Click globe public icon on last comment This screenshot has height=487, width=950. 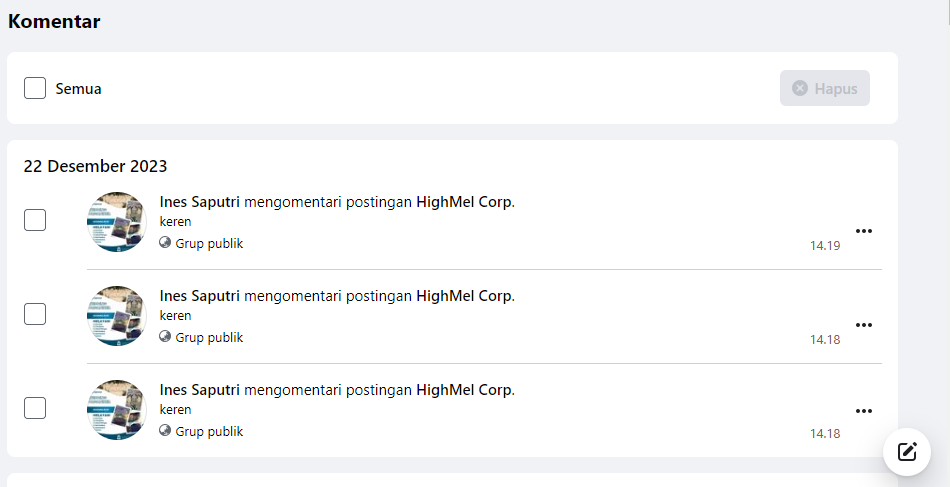point(165,431)
